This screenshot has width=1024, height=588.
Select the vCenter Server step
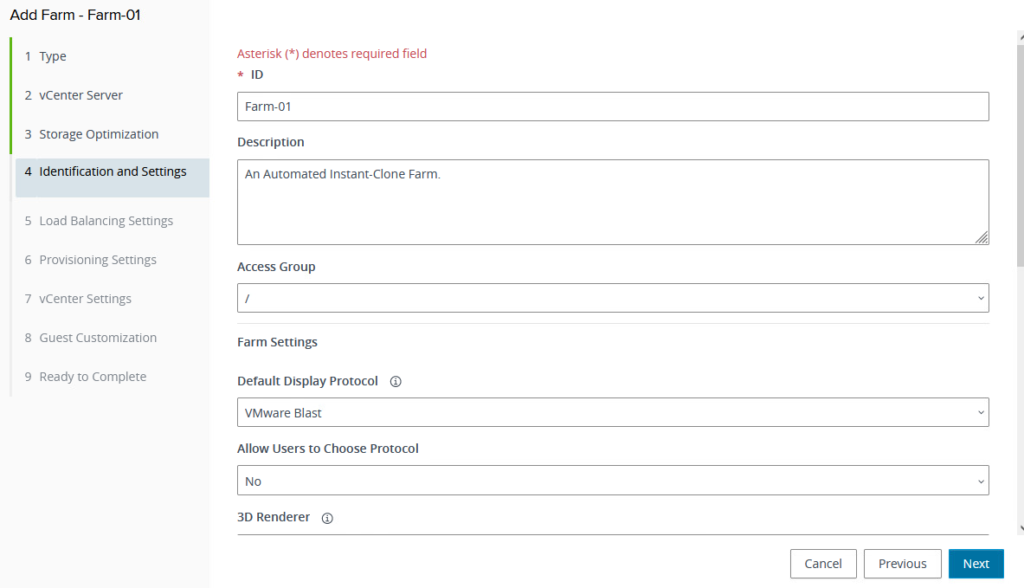(x=80, y=95)
